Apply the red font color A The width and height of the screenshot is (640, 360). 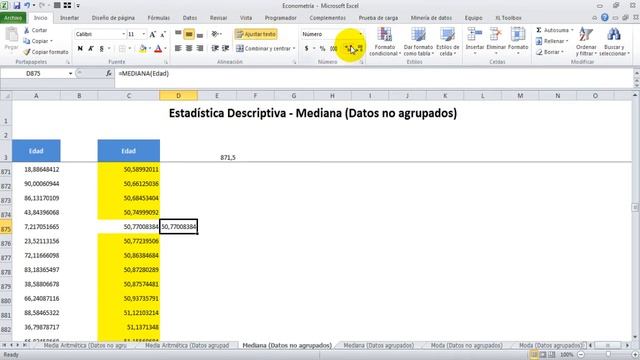(x=158, y=49)
